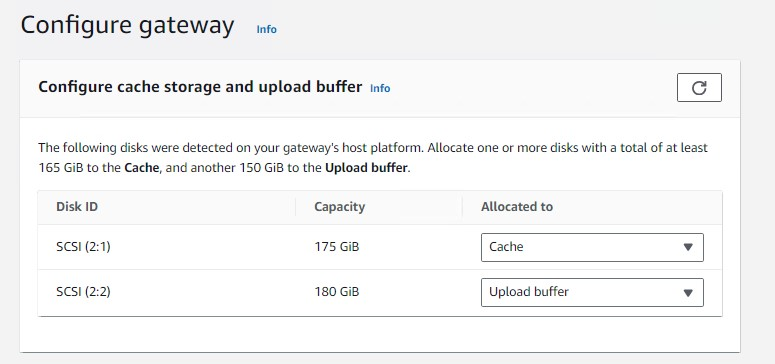Click the Configure gateway page title
775x364 pixels.
coord(128,26)
